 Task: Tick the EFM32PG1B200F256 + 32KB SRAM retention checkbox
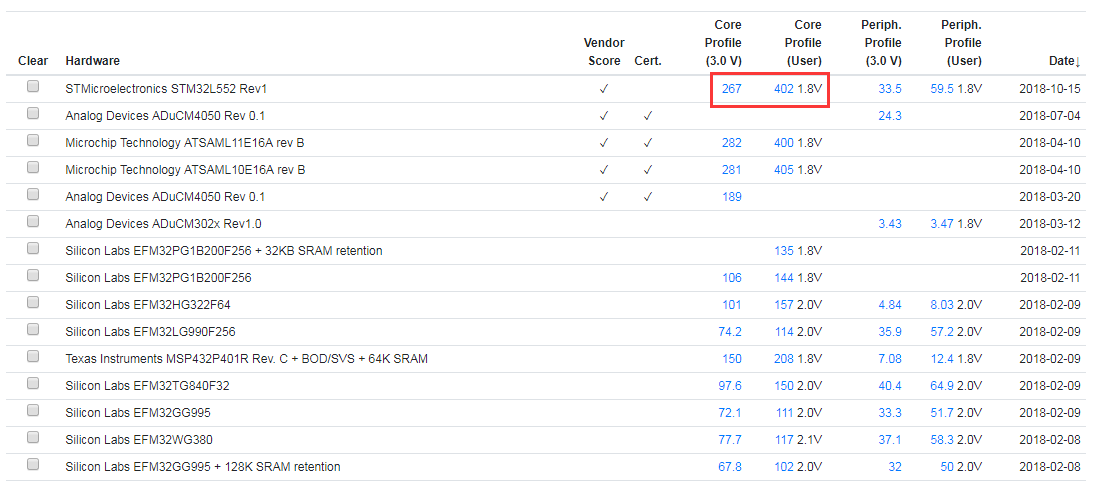[33, 248]
